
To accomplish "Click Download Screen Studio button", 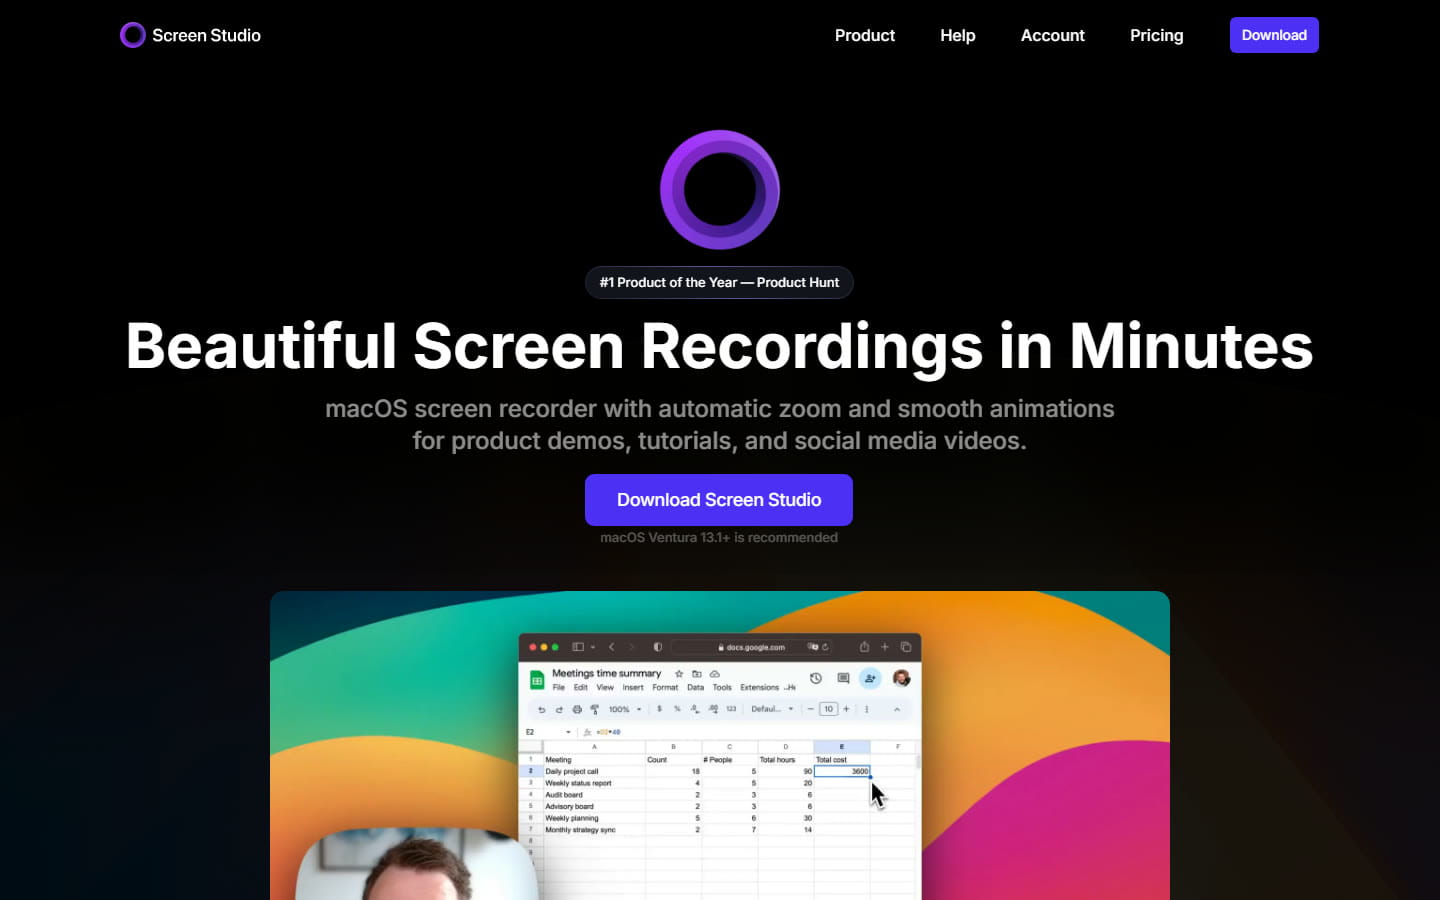I will (x=719, y=500).
